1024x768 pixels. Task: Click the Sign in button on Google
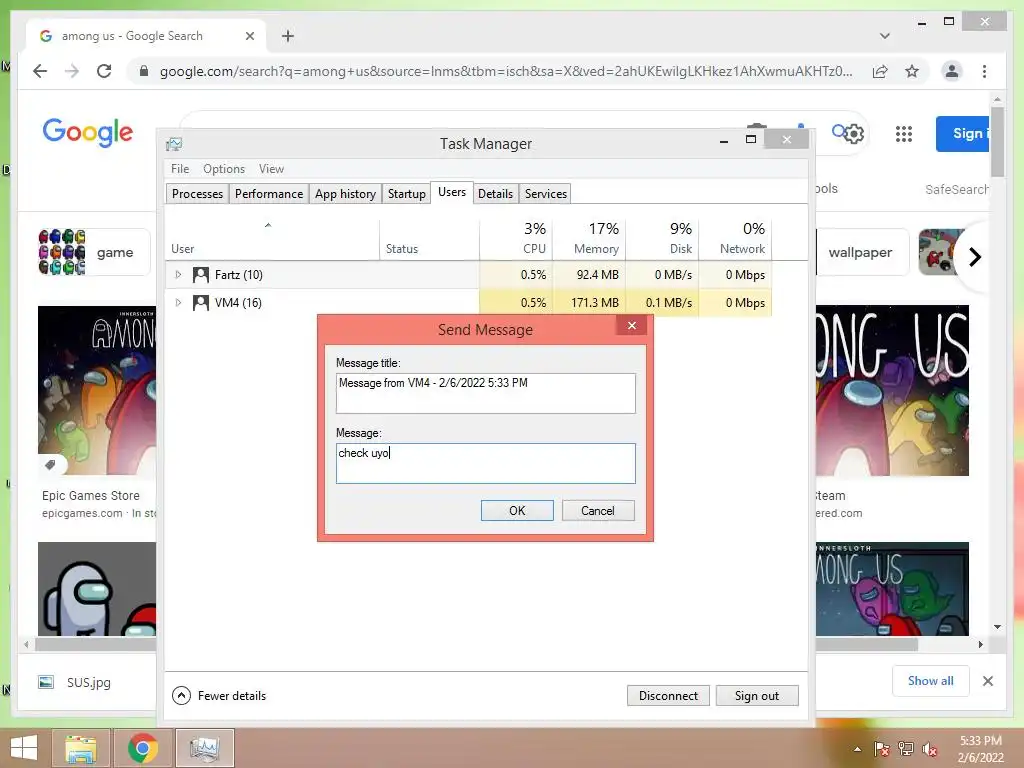coord(963,133)
